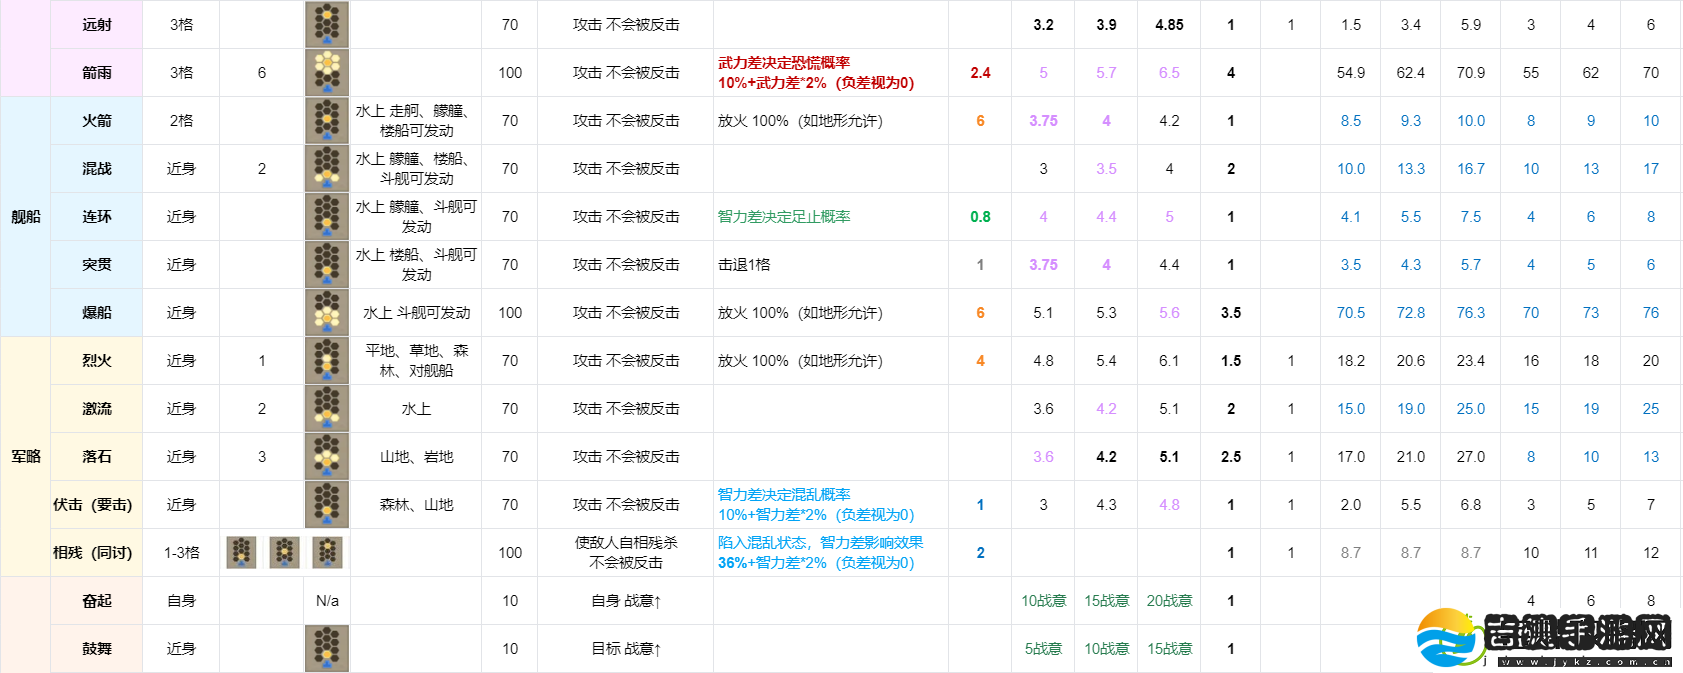Select the 军略 category cell
1683x673 pixels.
[x=26, y=457]
